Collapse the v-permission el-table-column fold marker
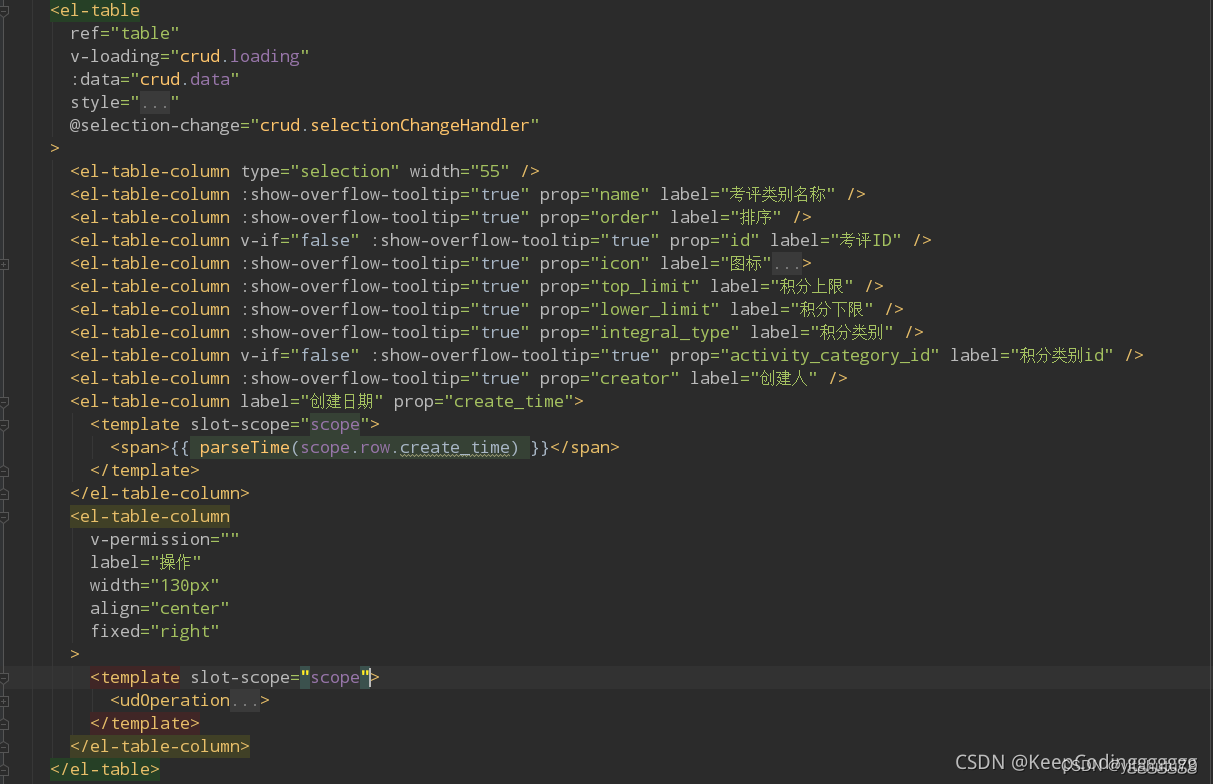The height and width of the screenshot is (784, 1213). coord(5,517)
